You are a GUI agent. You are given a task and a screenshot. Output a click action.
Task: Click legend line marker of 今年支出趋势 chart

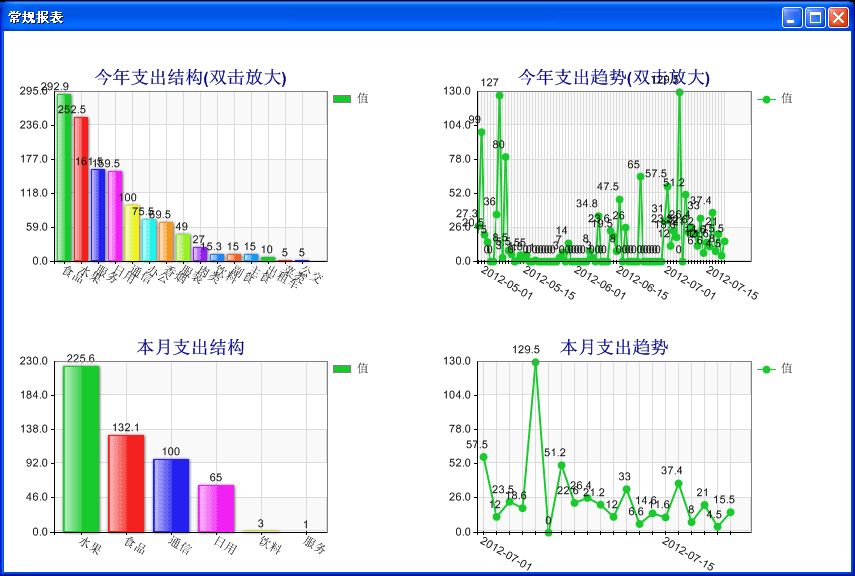[766, 99]
